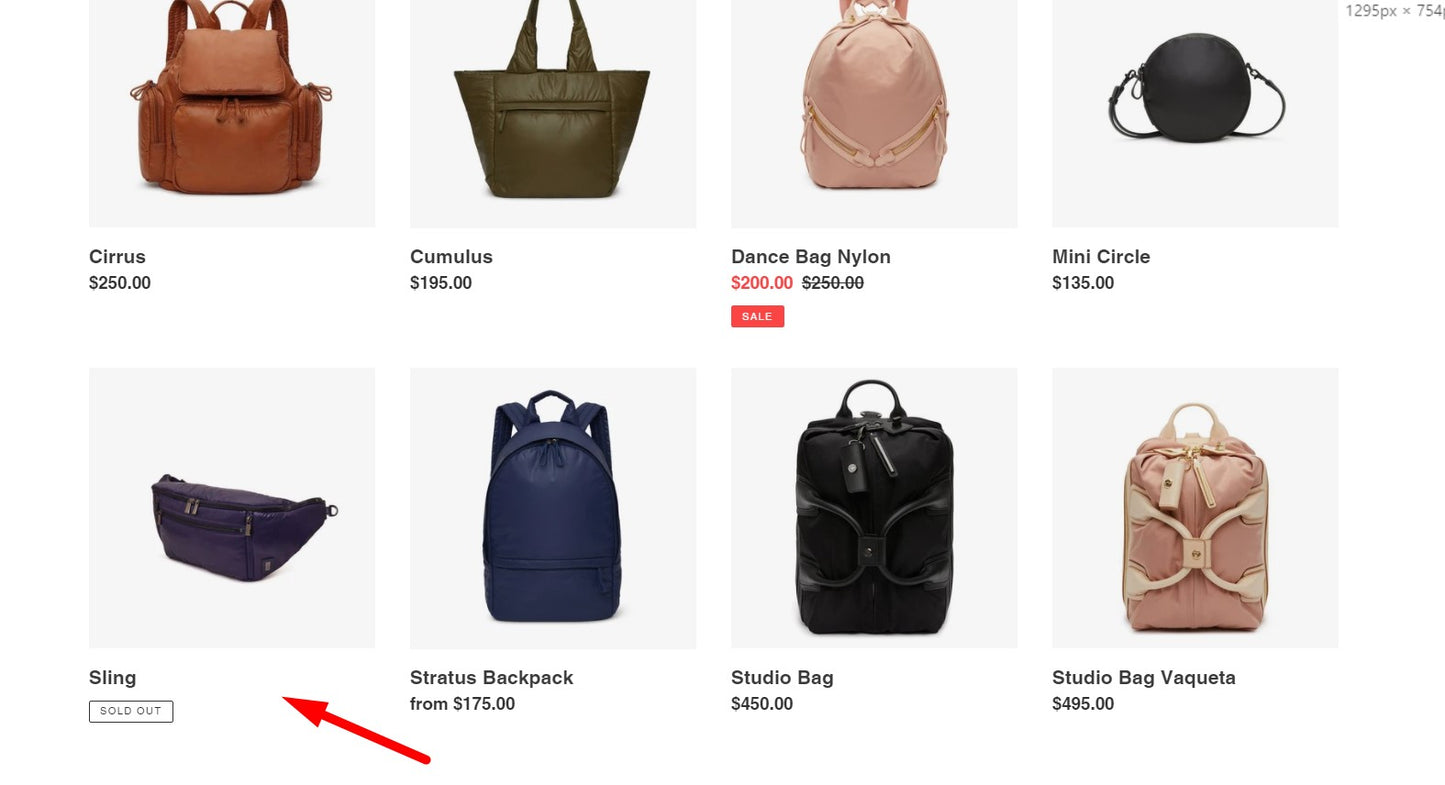Open the olive Cumulus tote image
The width and height of the screenshot is (1445, 785).
click(553, 113)
